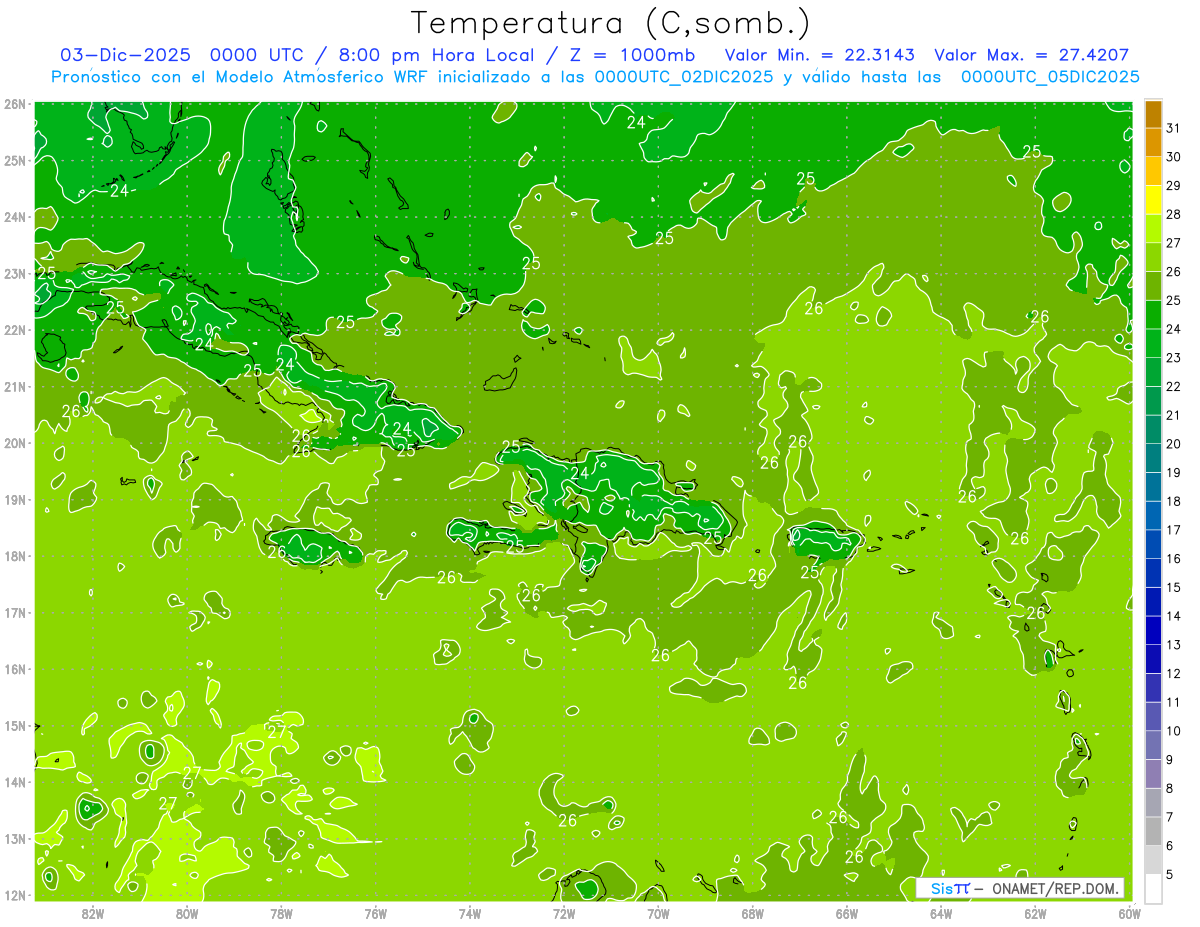Click the '0000 UTC' time label in the header
This screenshot has height=927, width=1200.
pyautogui.click(x=258, y=55)
